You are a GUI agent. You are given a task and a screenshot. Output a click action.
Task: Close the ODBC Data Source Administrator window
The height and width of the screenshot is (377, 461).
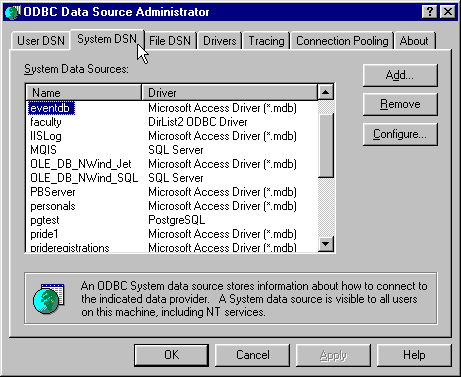coord(448,12)
